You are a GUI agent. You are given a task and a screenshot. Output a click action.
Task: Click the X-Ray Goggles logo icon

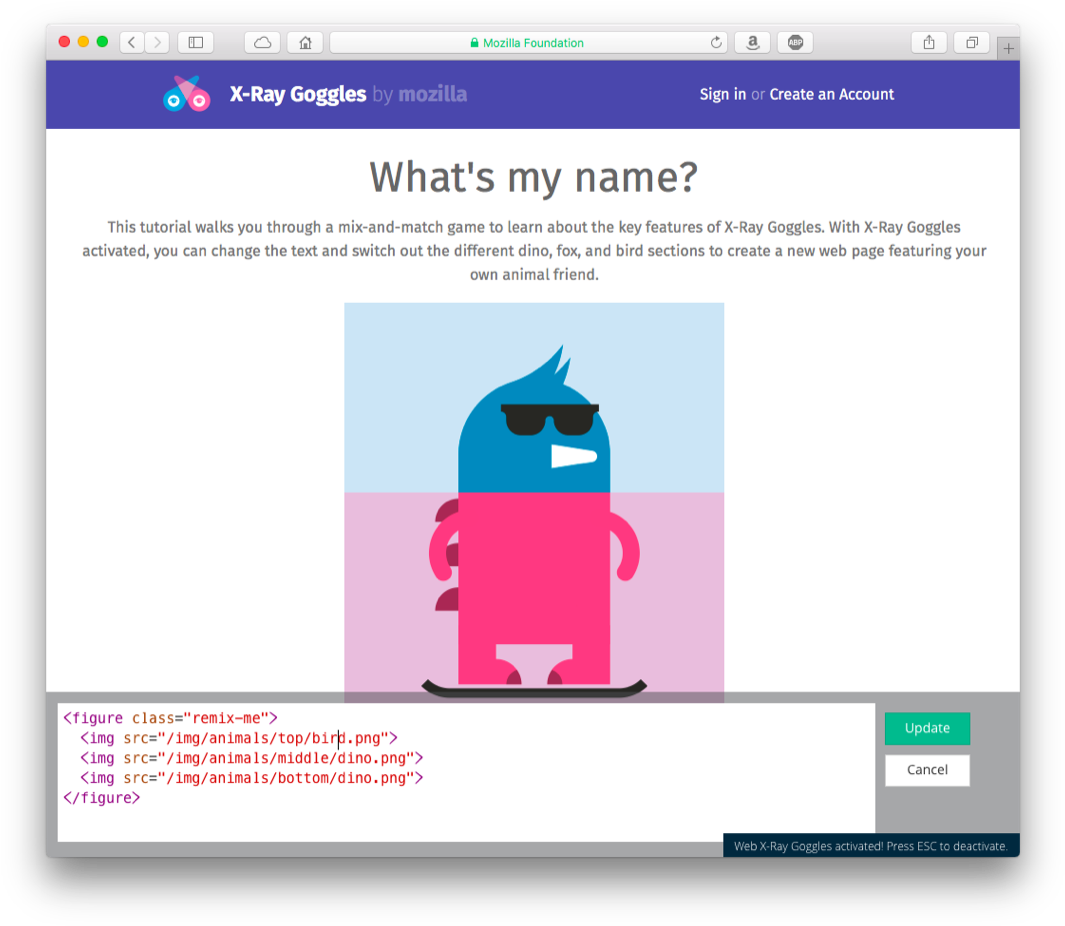[187, 94]
